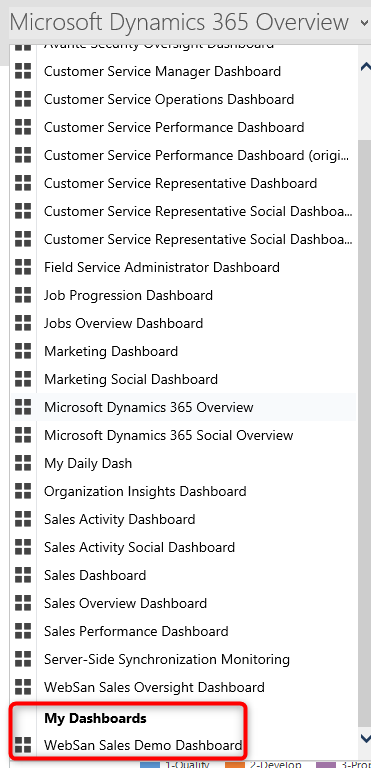Image resolution: width=371 pixels, height=768 pixels.
Task: Click icon beside Field Service Administrator Dashboard
Action: tap(23, 267)
